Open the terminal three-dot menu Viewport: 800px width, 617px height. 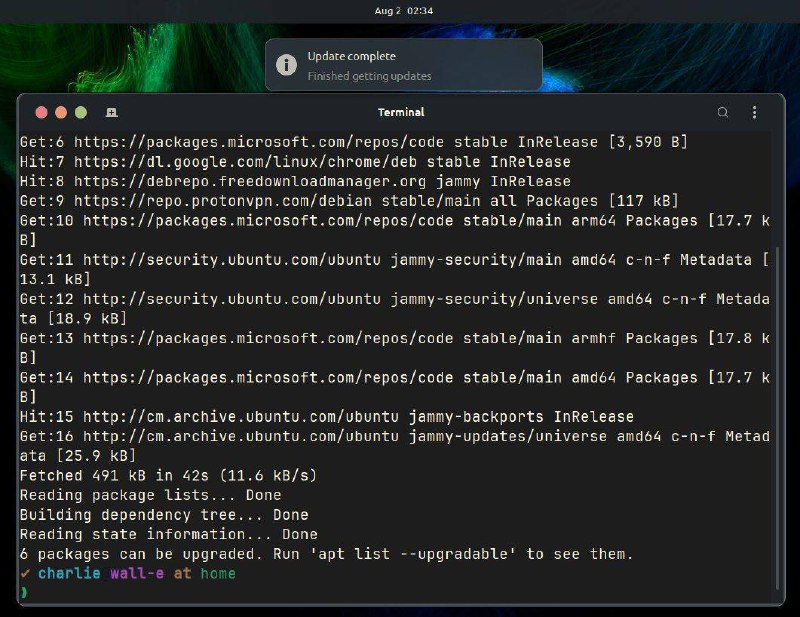(754, 112)
